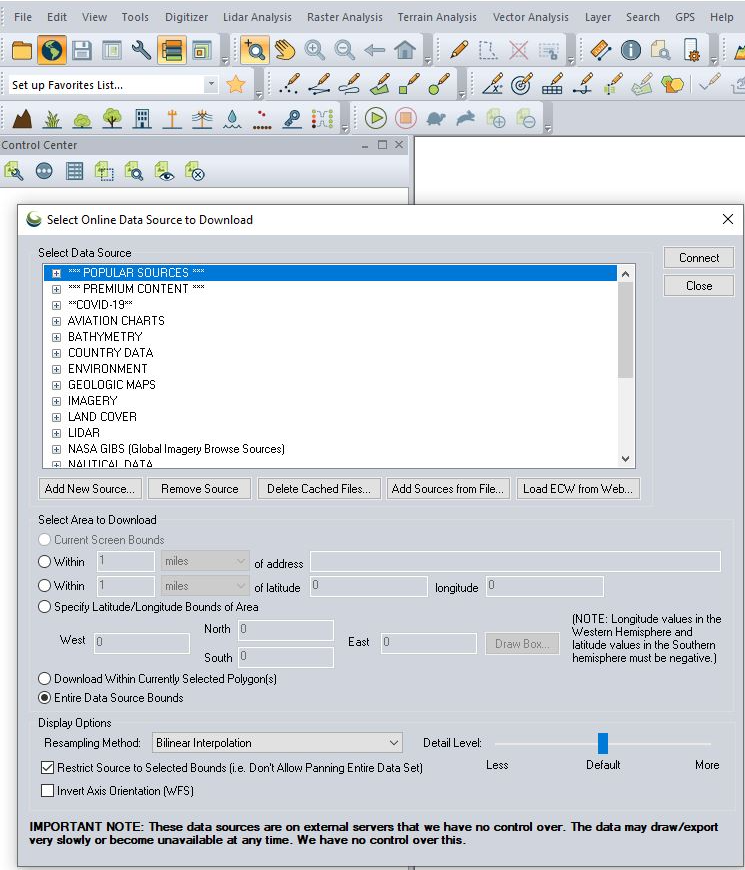Viewport: 745px width, 870px height.
Task: Click the Open Data Files folder icon
Action: pos(22,50)
